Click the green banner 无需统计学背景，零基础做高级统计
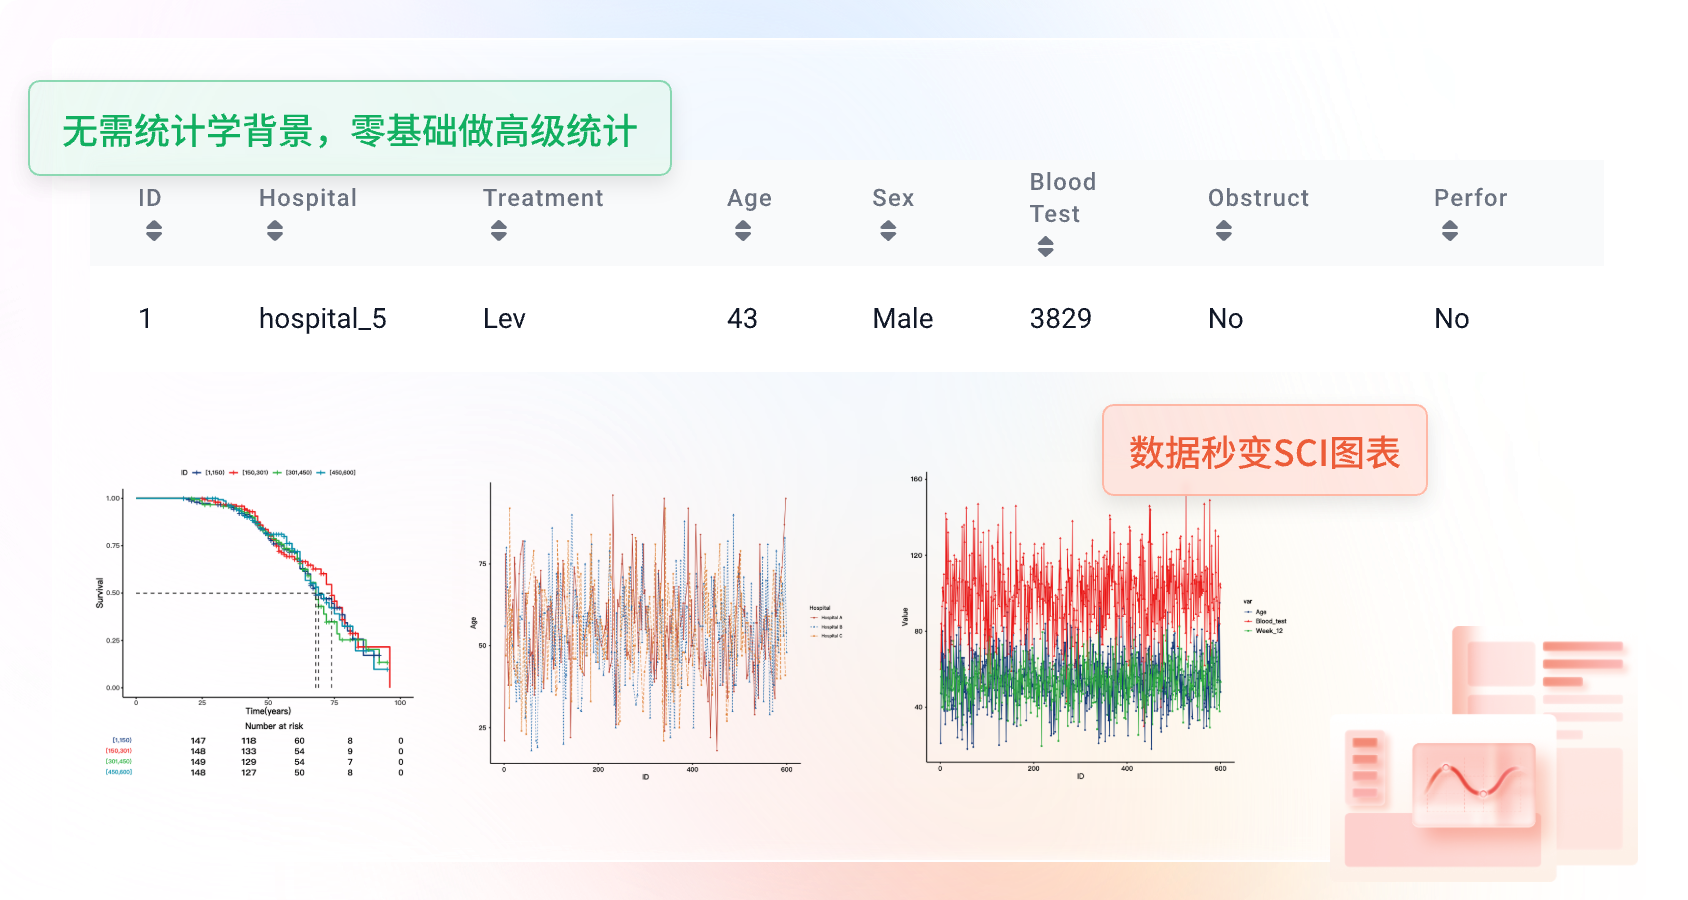 [x=352, y=129]
